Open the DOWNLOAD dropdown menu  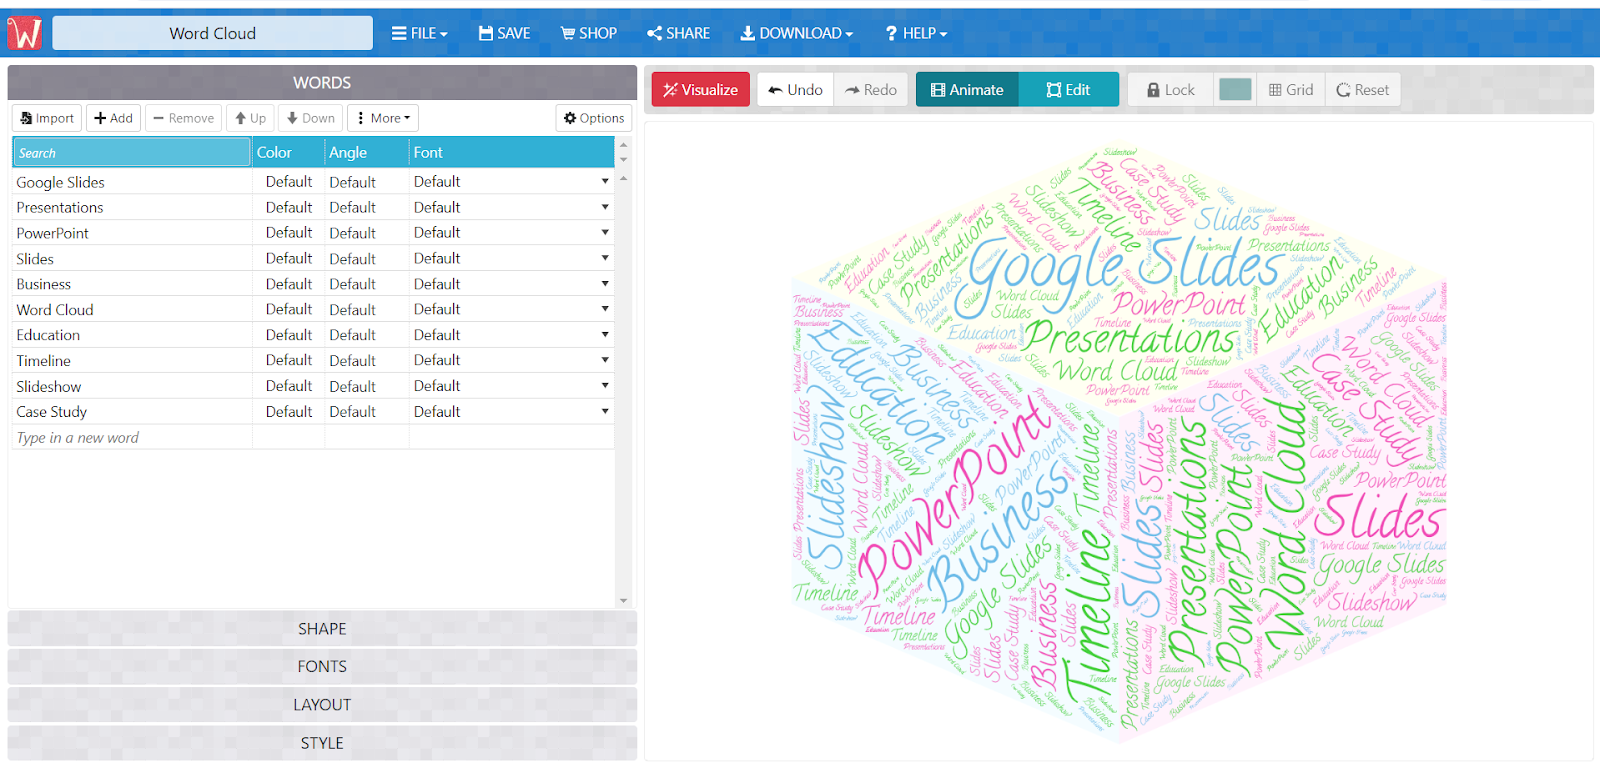pos(797,33)
